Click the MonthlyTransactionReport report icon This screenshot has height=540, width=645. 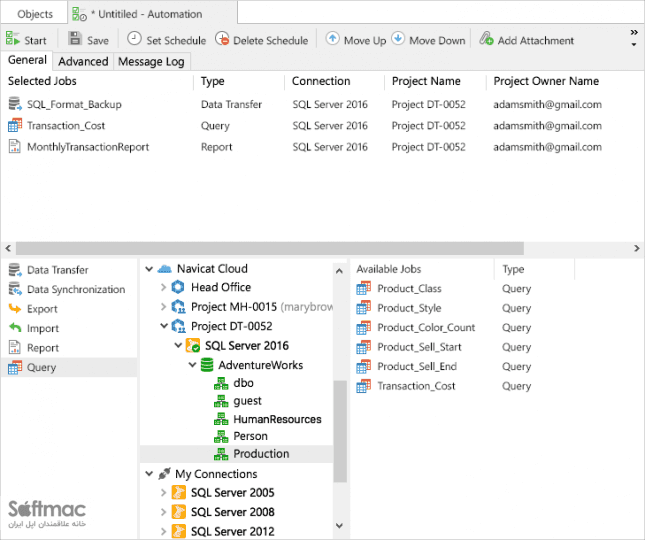click(x=15, y=147)
